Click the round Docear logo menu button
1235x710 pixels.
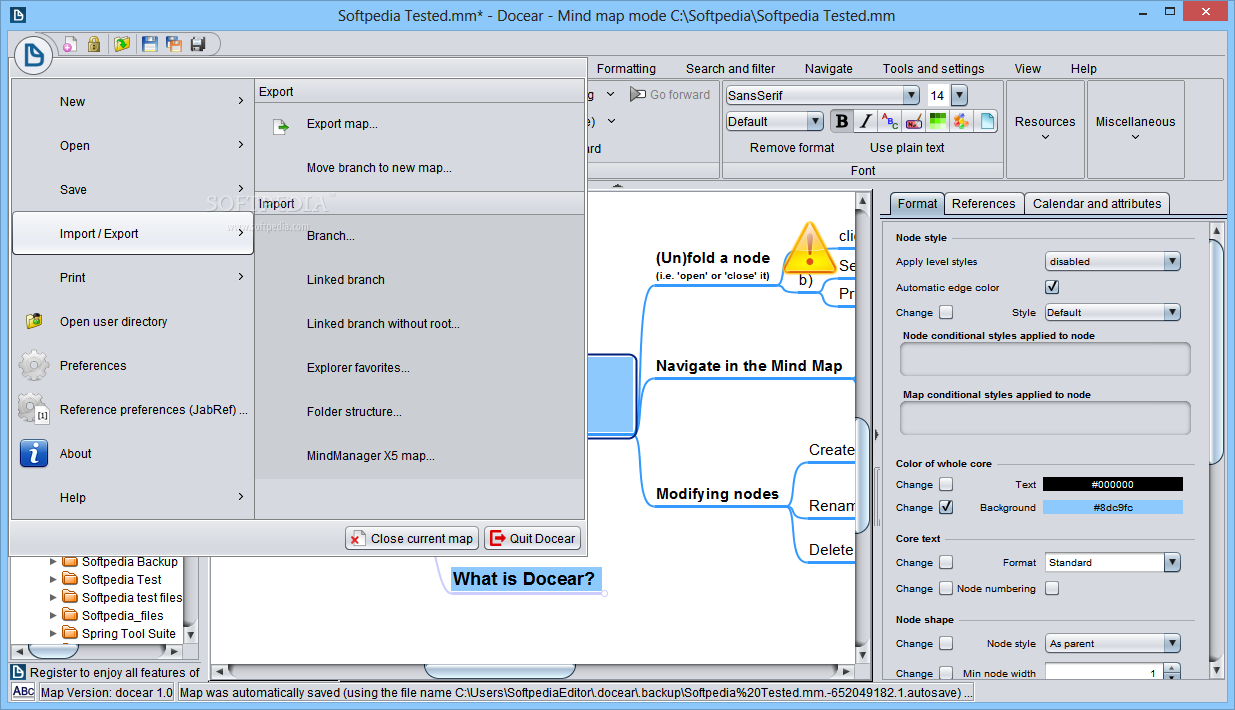[x=33, y=54]
